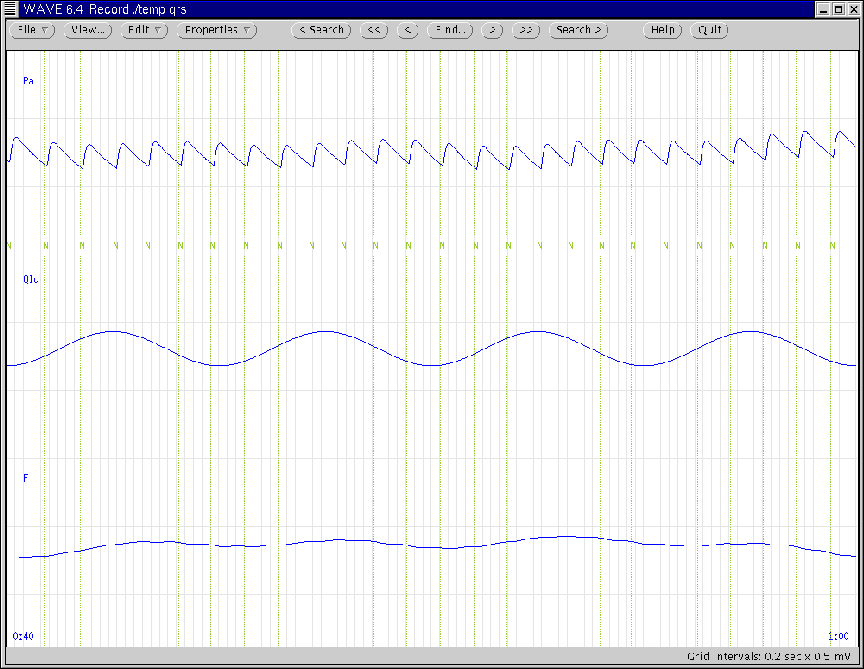Maximize the WAVE window
The height and width of the screenshot is (669, 864).
click(x=838, y=8)
